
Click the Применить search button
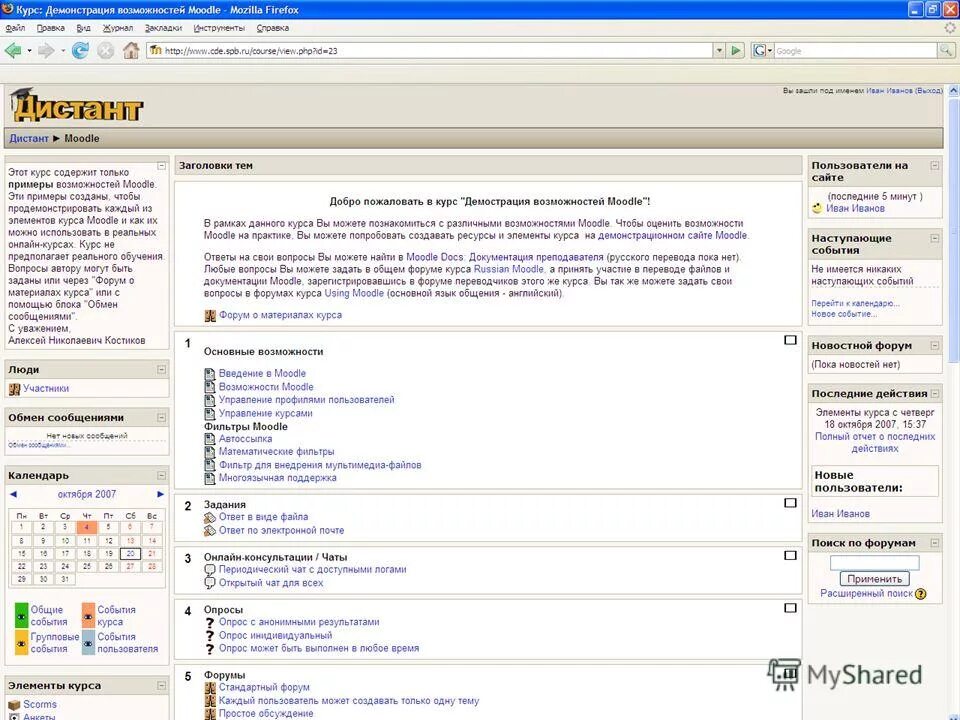pos(874,579)
